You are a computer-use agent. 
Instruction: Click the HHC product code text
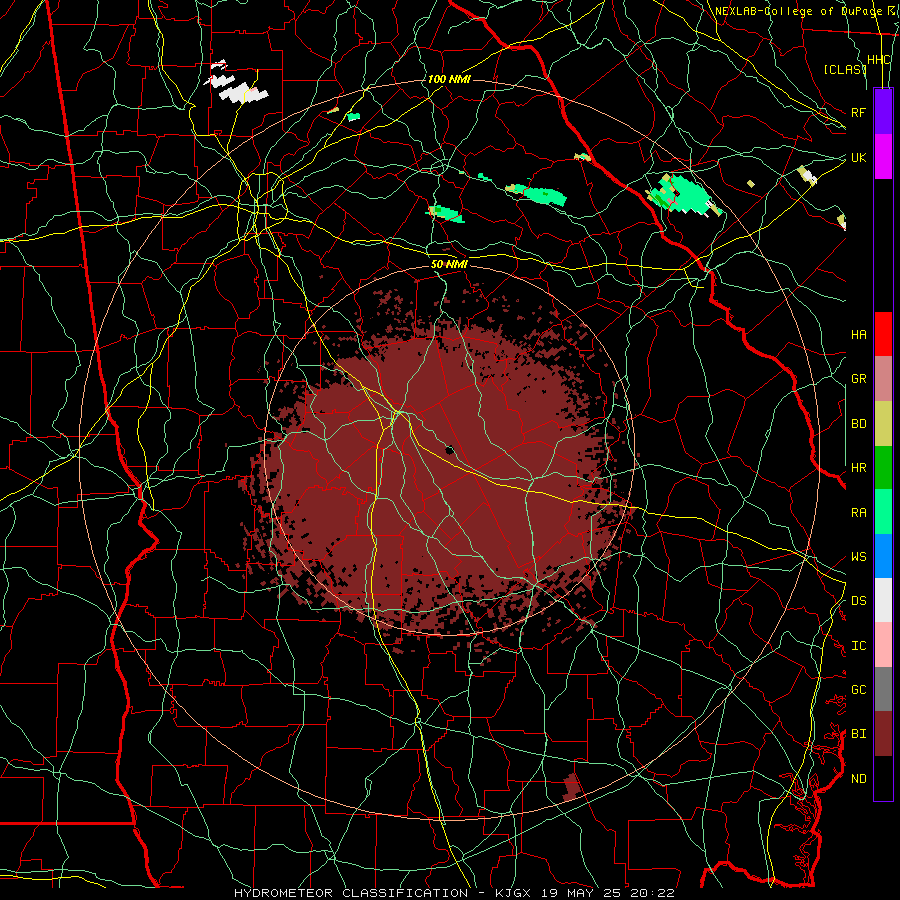click(x=879, y=60)
